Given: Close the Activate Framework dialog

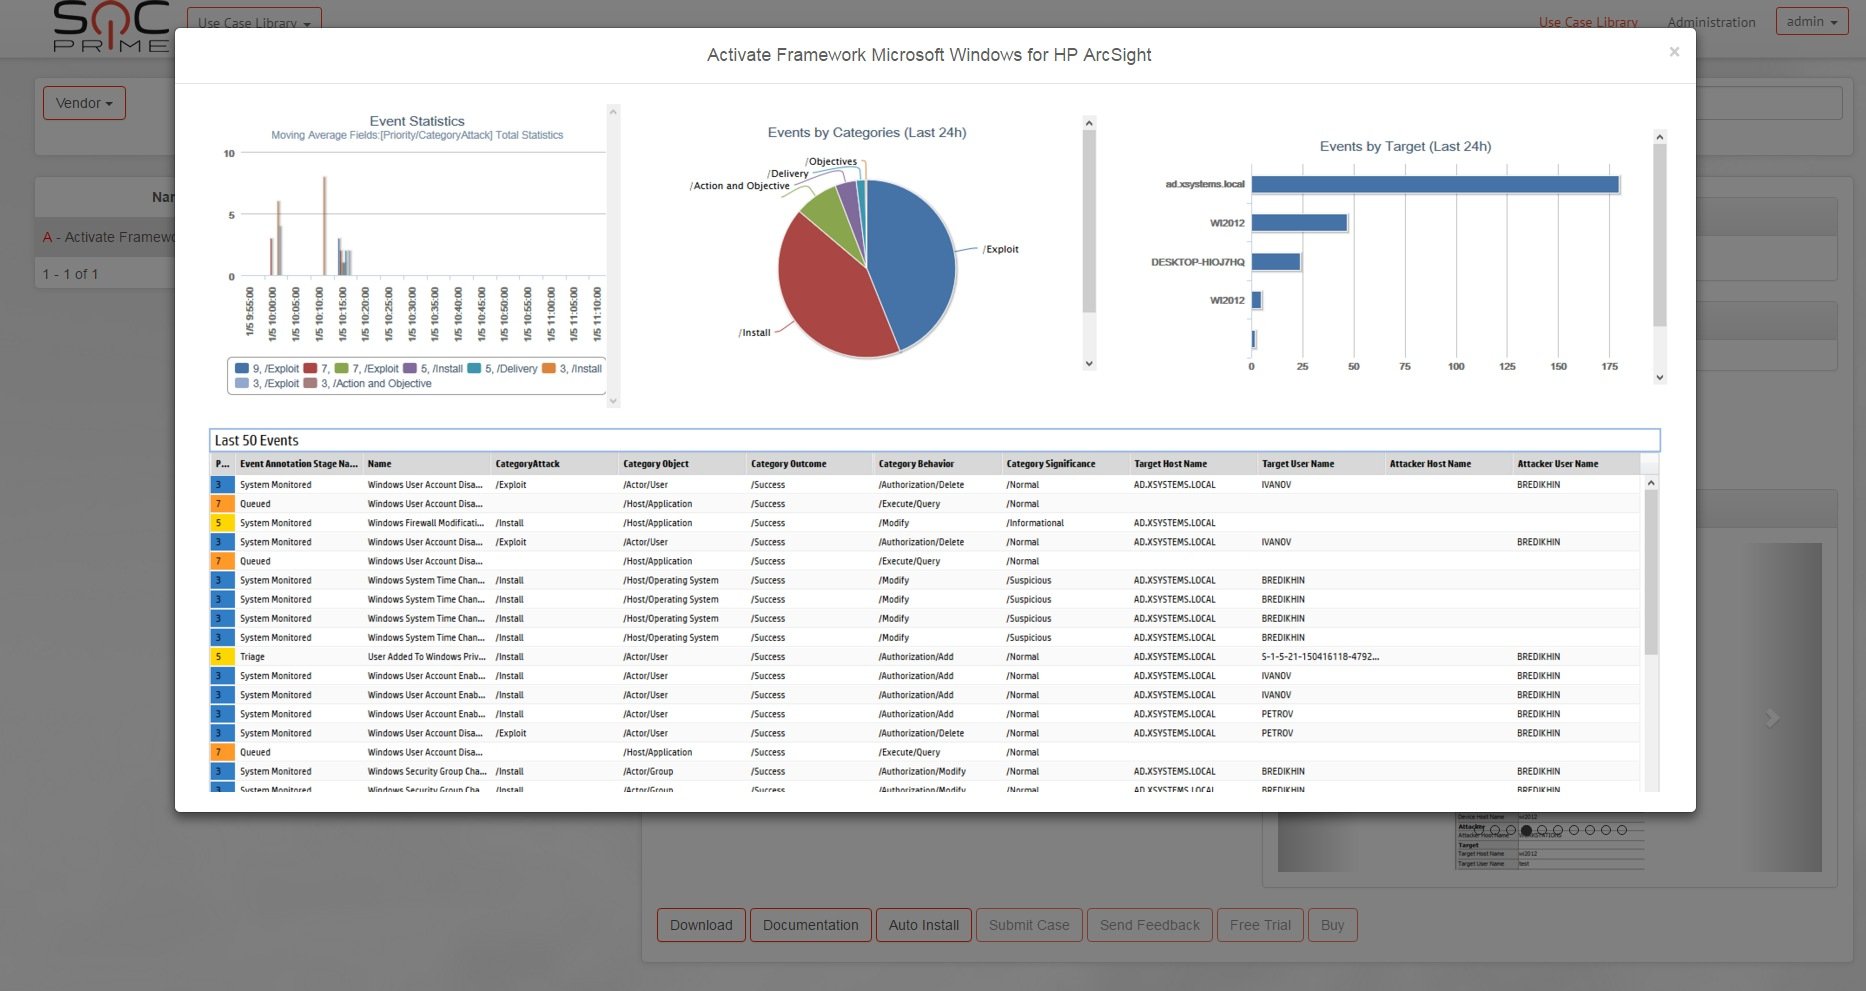Looking at the screenshot, I should pos(1674,52).
